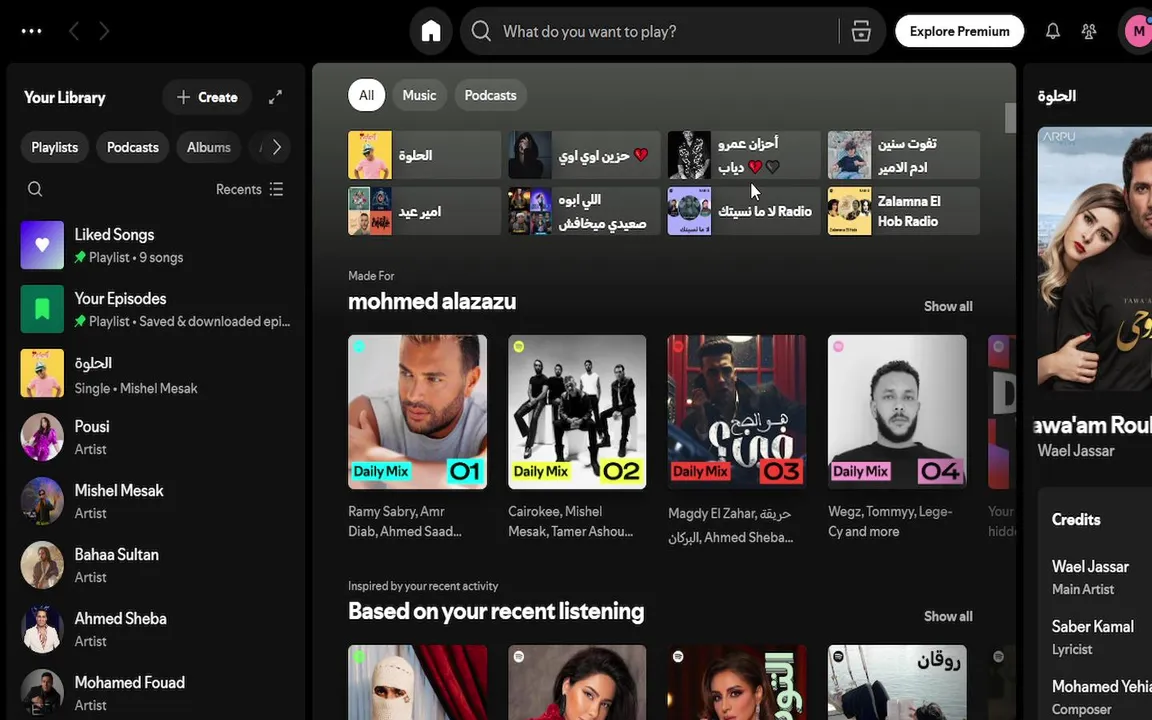Open the الحلوة title in right panel
The height and width of the screenshot is (720, 1152).
(1056, 96)
